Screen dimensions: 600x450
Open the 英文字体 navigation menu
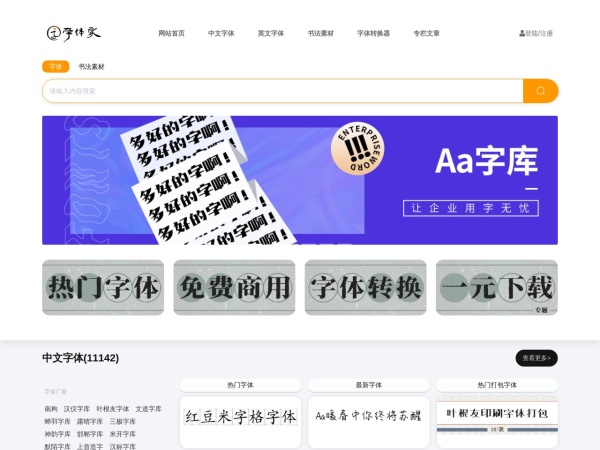pyautogui.click(x=271, y=33)
